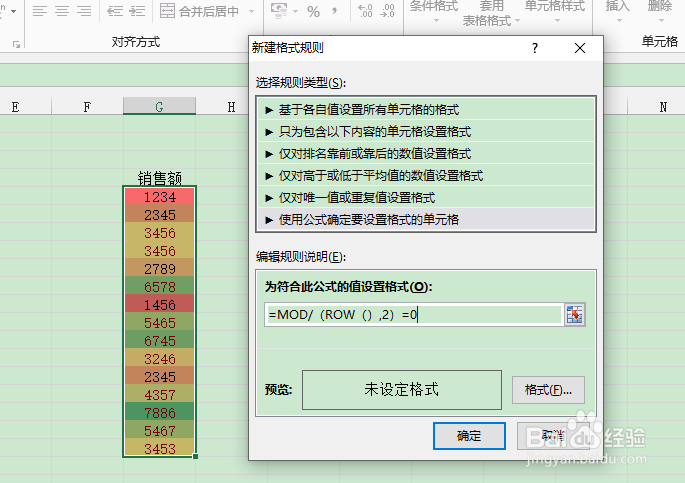Click the increase decimal icon

(365, 11)
